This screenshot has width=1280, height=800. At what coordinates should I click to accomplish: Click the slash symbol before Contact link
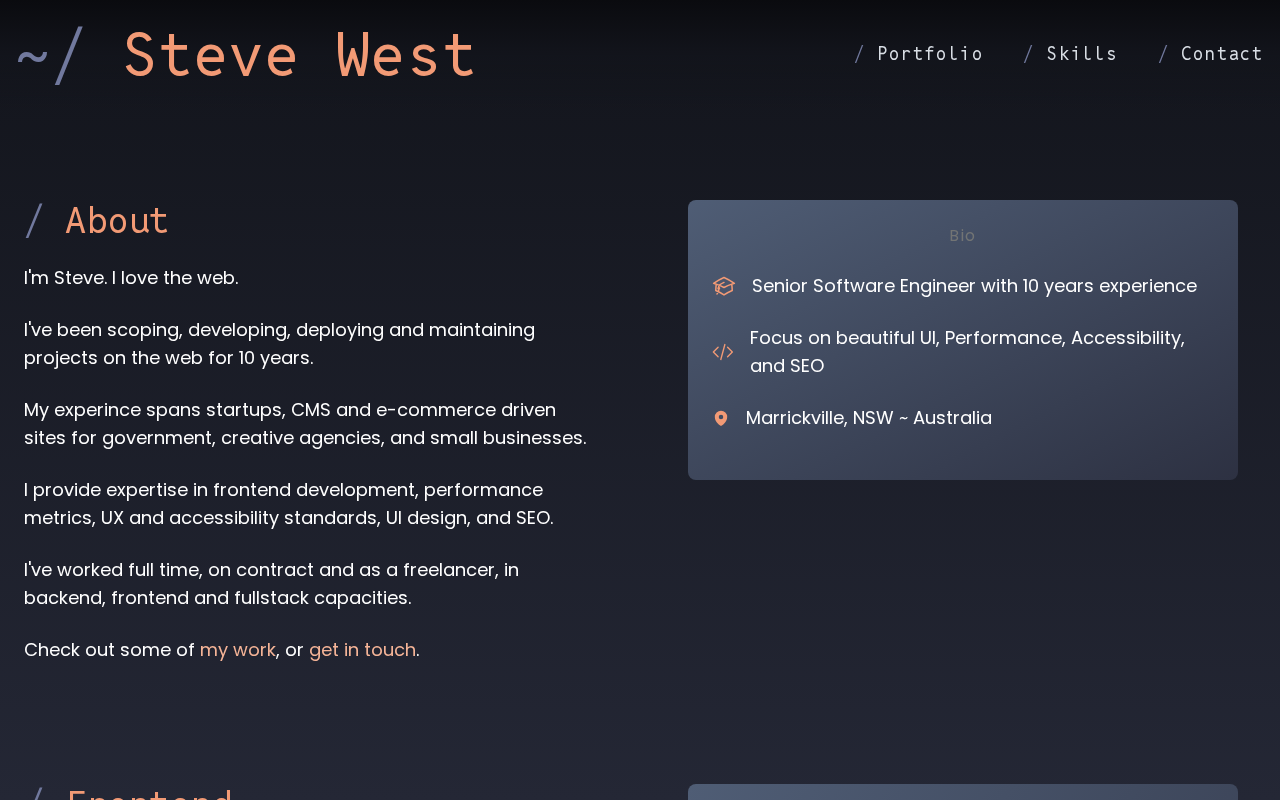[x=1163, y=54]
